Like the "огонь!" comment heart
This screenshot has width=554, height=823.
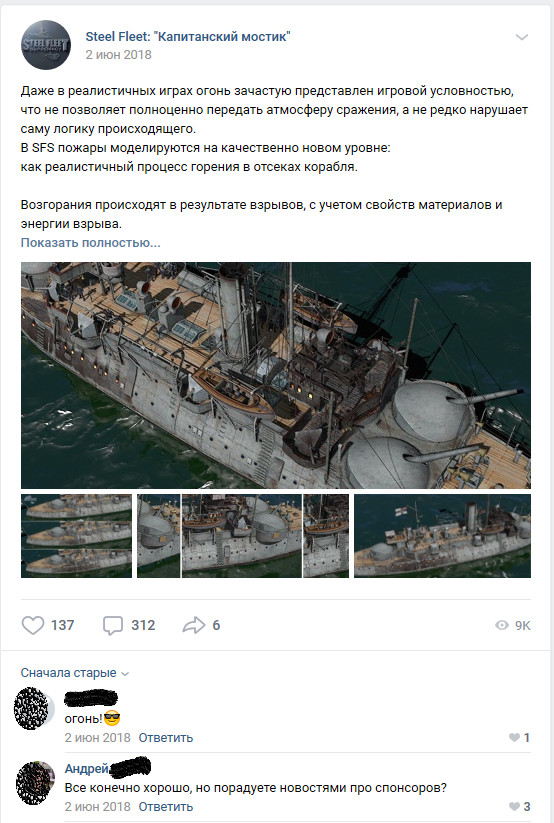(515, 737)
